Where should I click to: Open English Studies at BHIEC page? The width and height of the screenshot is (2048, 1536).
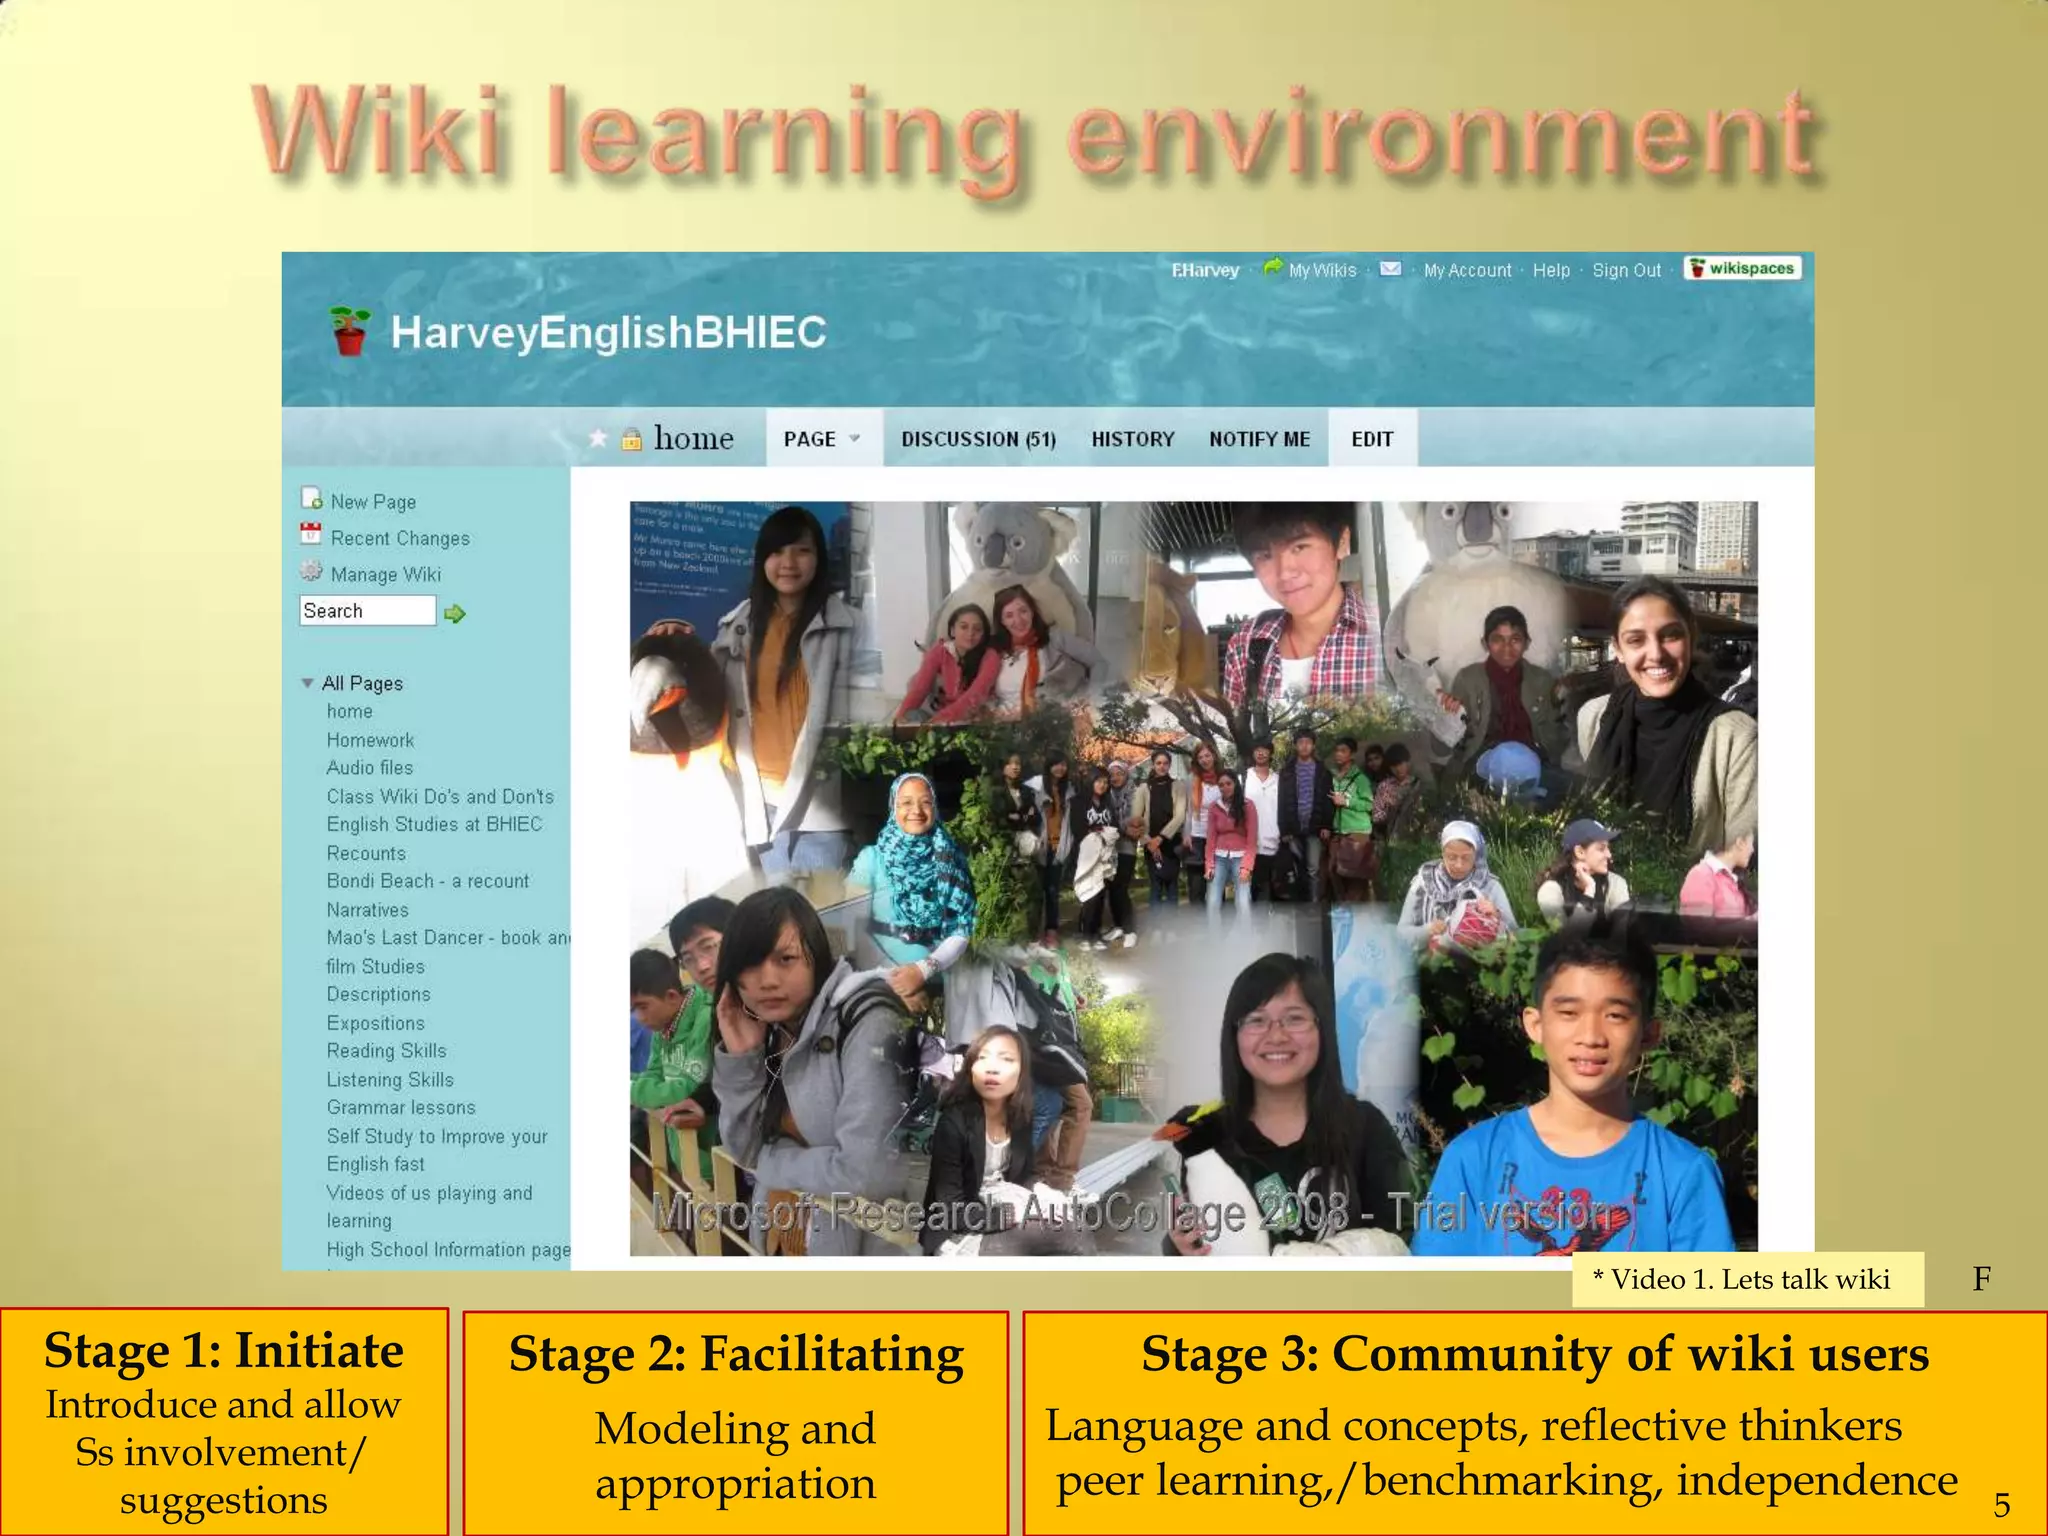(434, 824)
